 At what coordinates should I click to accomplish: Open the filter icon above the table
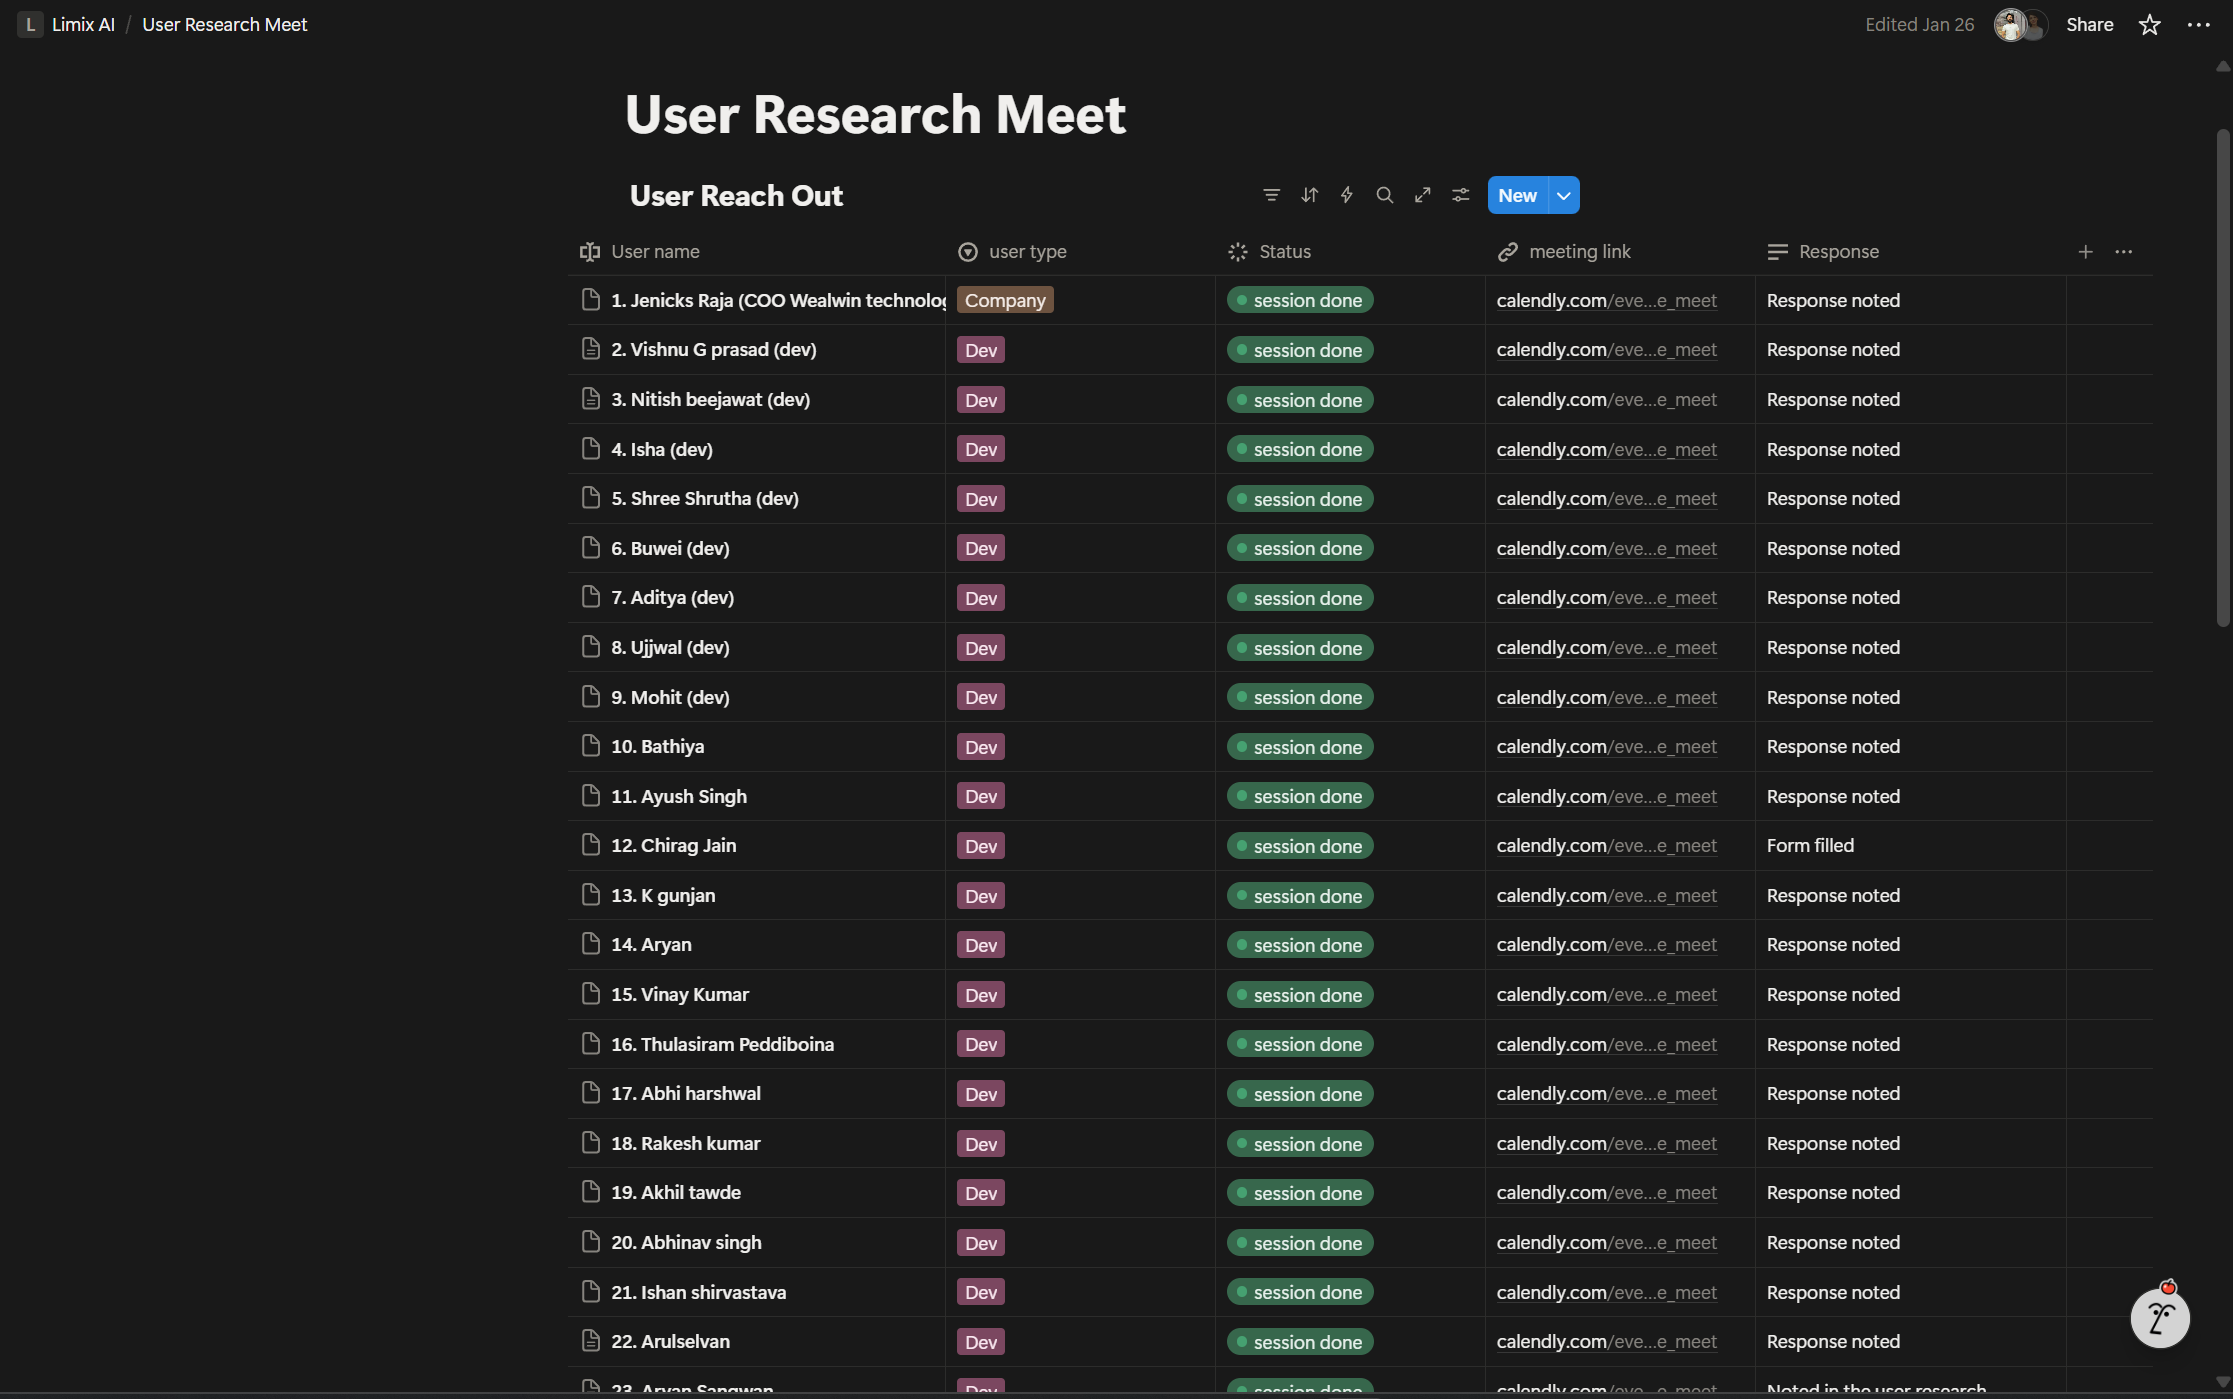1271,195
